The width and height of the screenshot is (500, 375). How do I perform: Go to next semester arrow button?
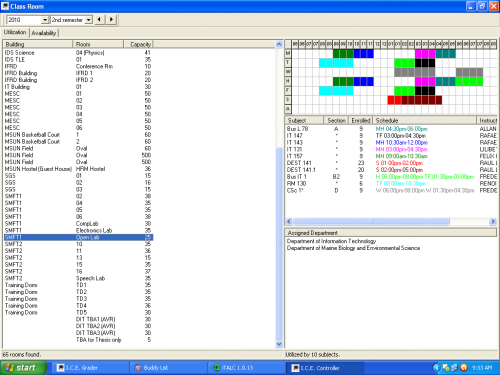pos(111,19)
